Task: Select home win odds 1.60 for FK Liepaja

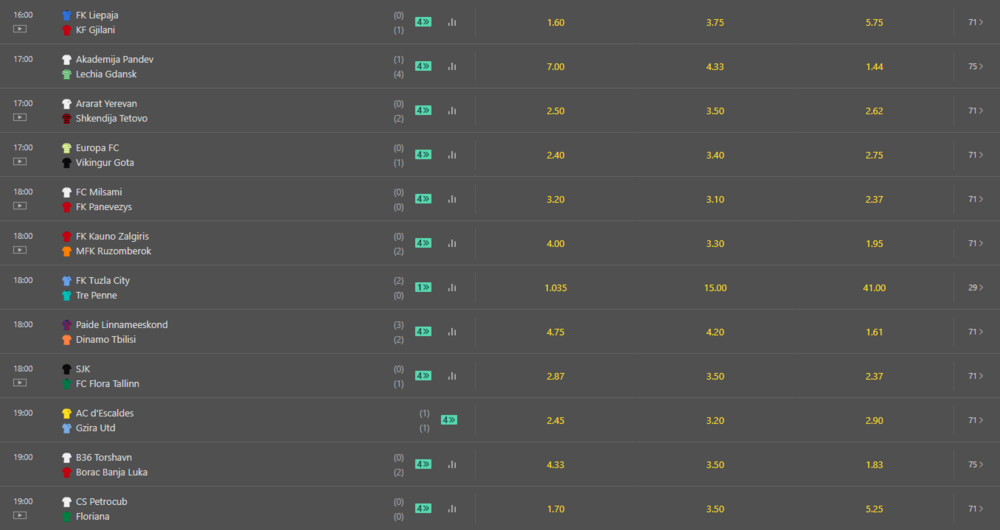Action: (555, 22)
